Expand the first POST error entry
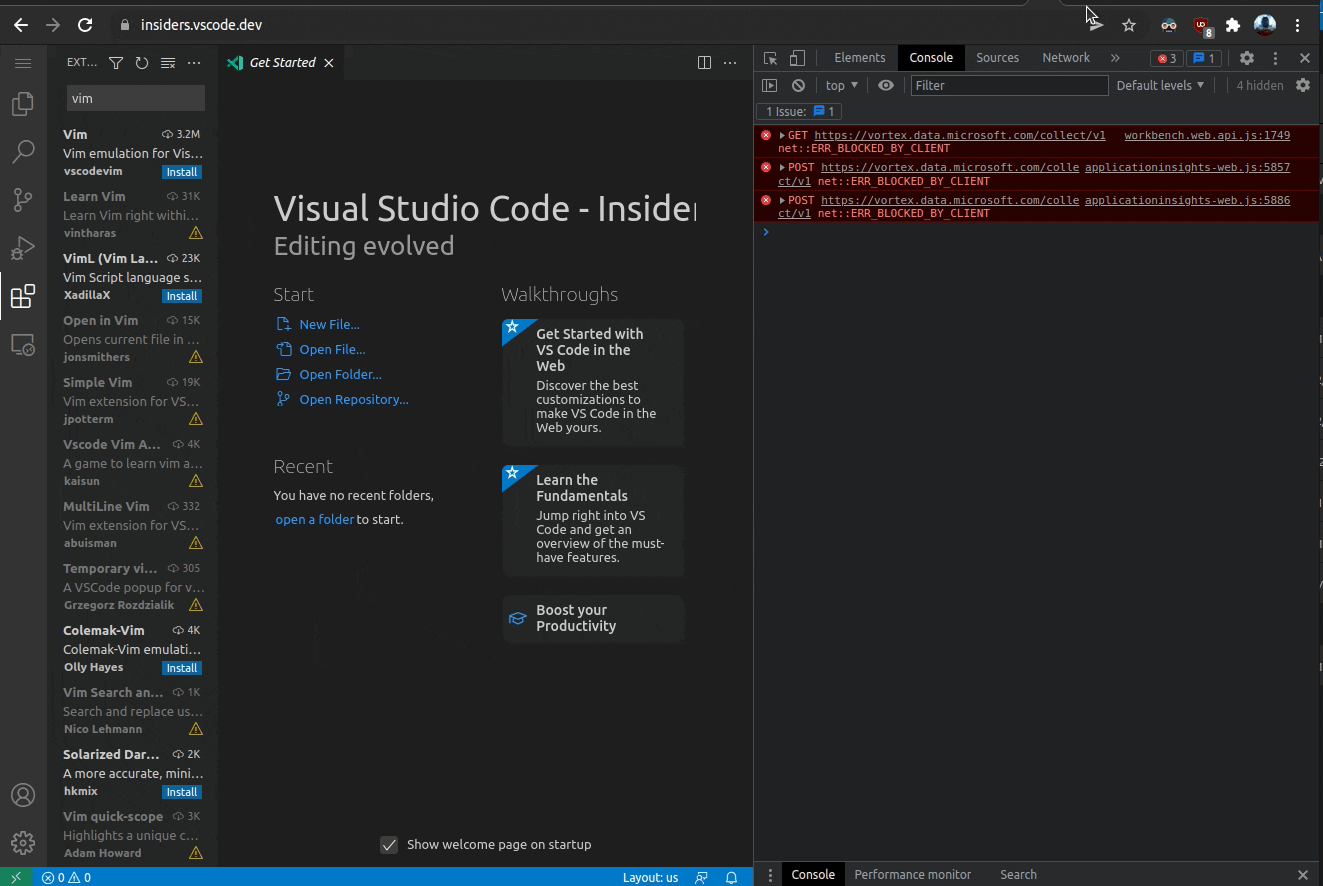The width and height of the screenshot is (1323, 886). pos(782,168)
